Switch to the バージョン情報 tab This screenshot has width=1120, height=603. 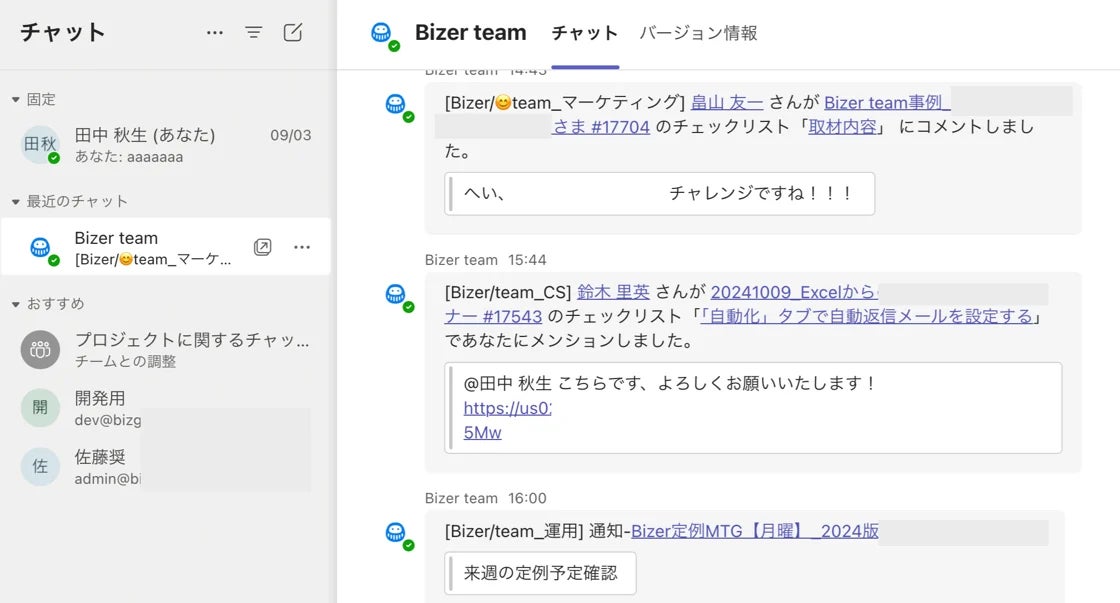pos(698,34)
